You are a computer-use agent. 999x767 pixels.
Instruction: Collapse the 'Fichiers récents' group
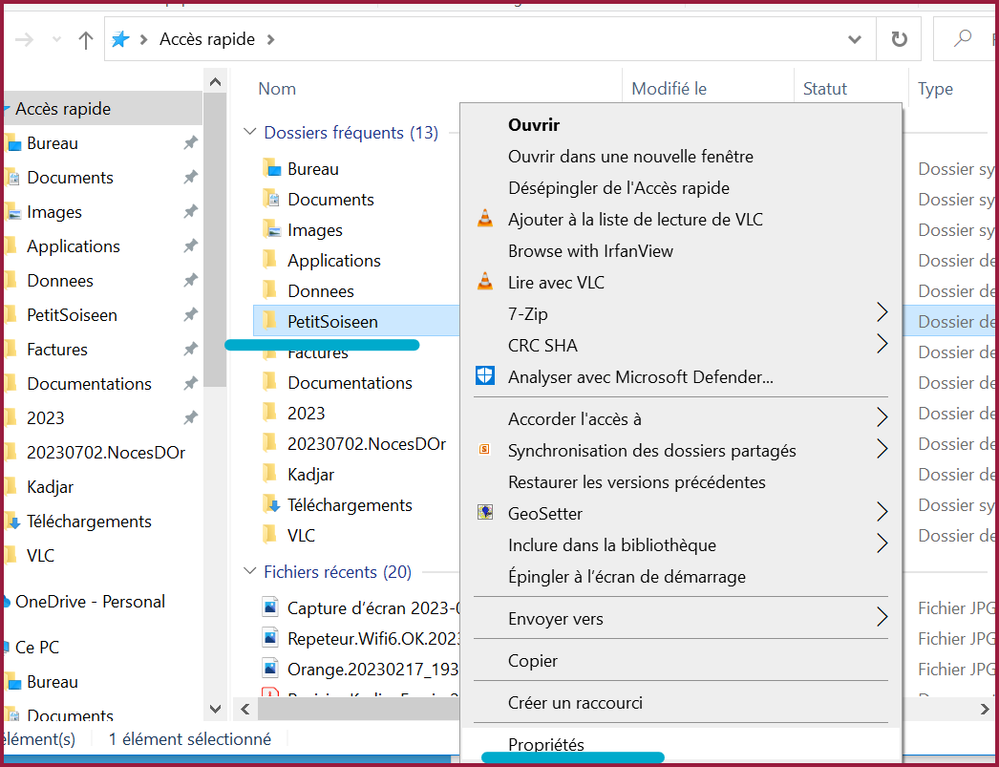249,572
